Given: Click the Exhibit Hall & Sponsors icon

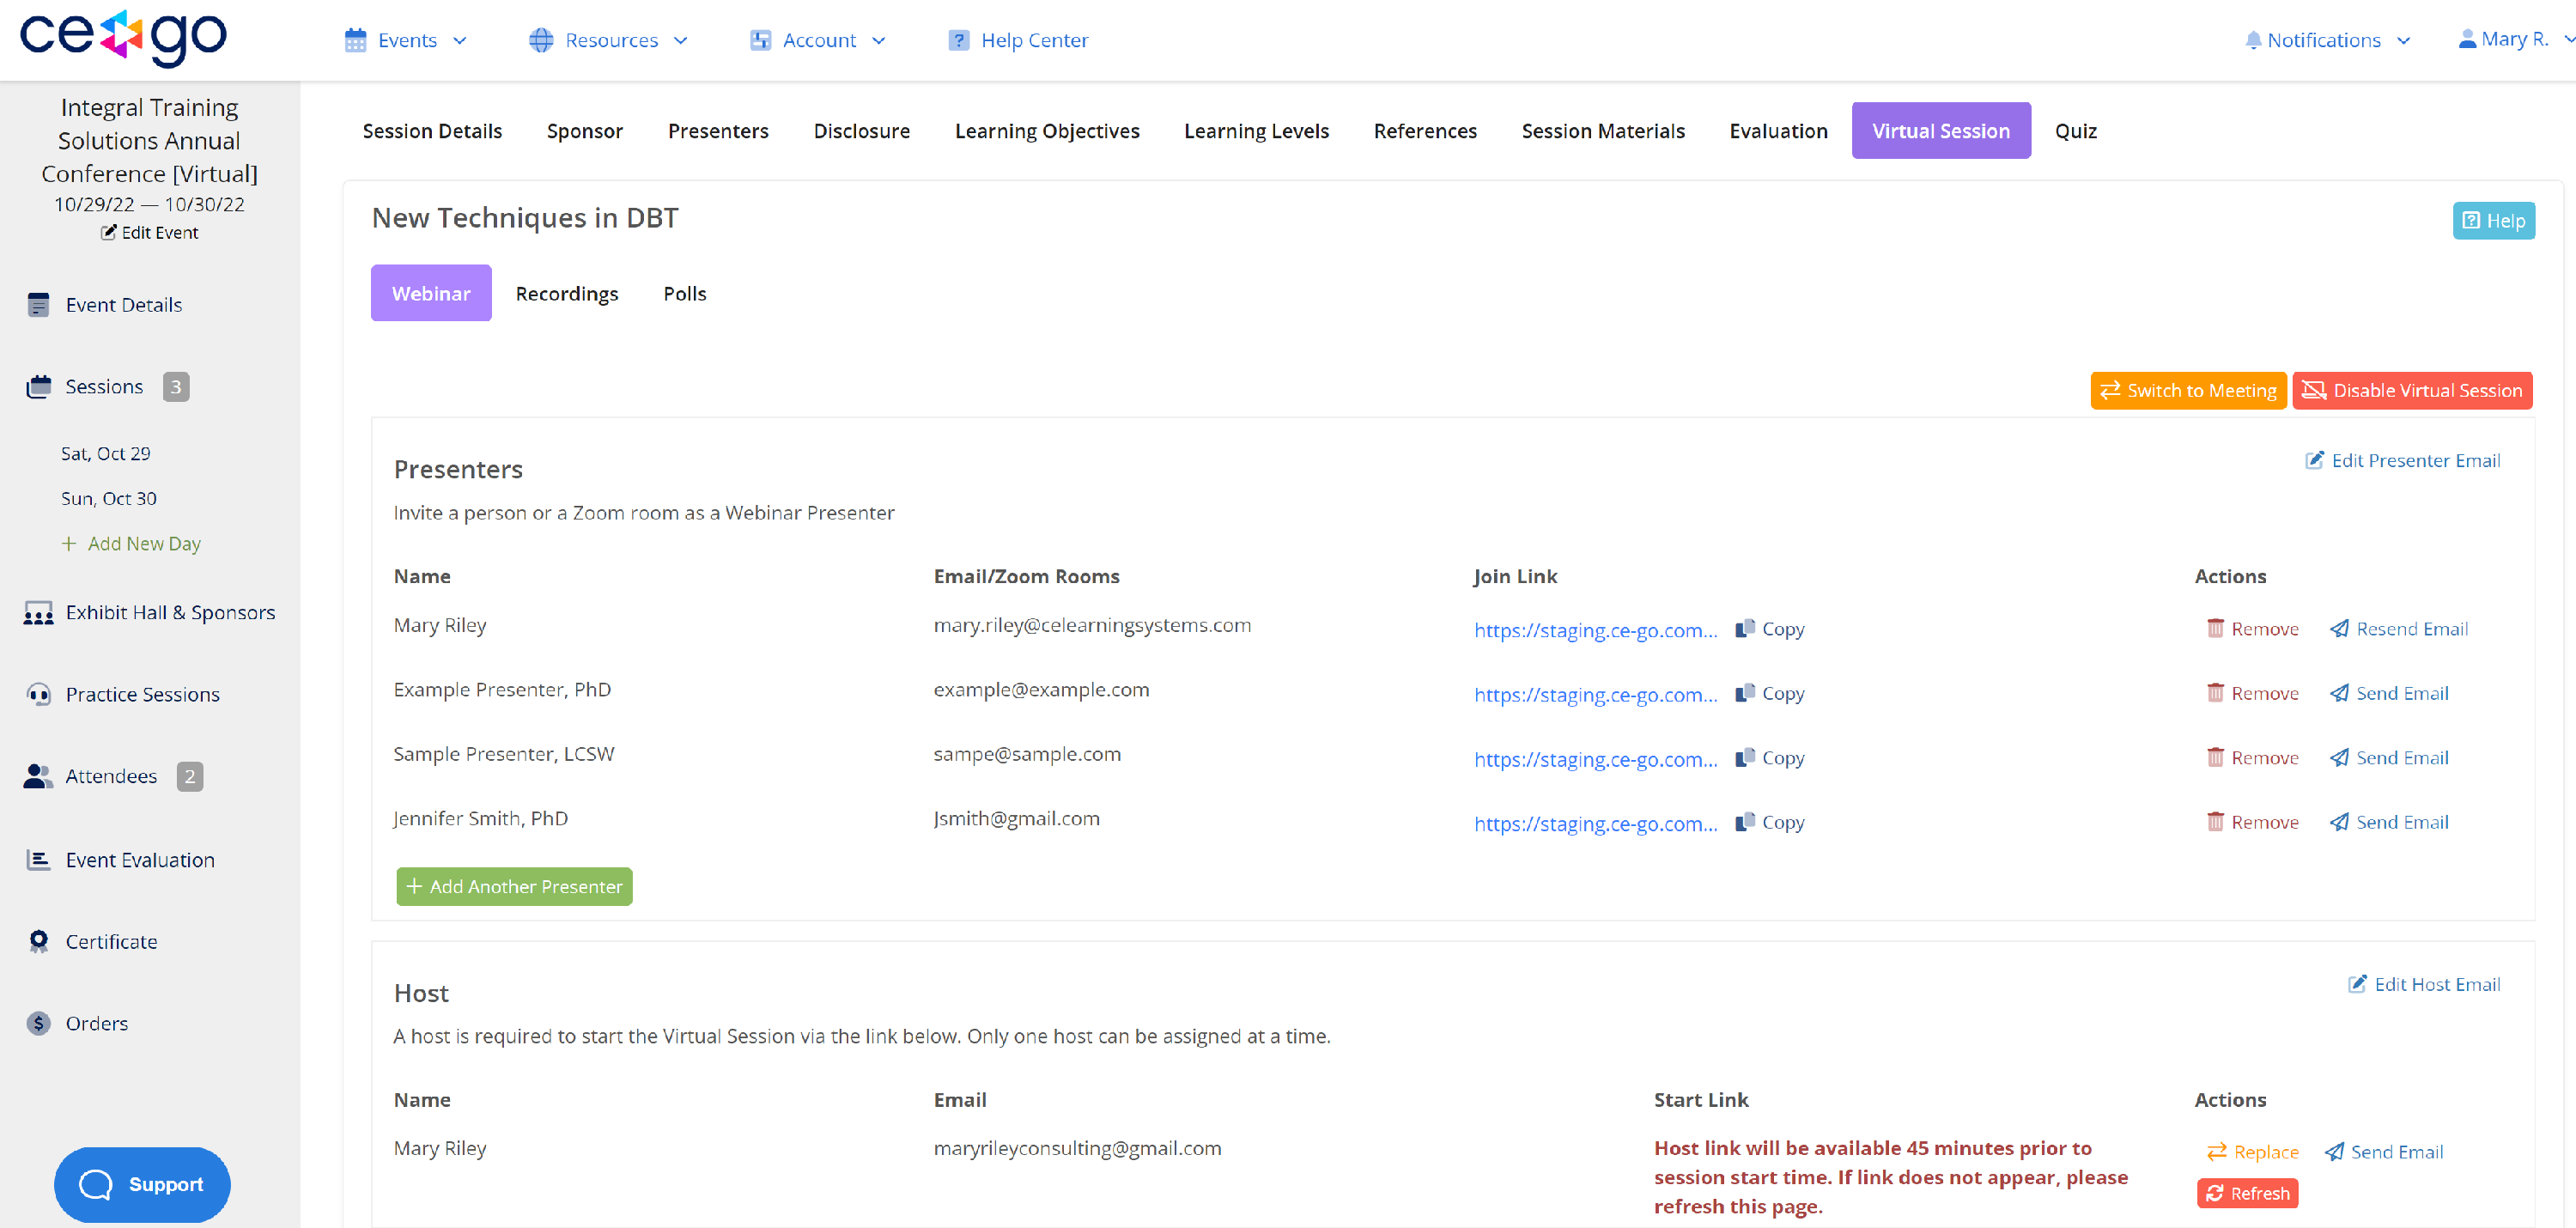Looking at the screenshot, I should 39,612.
